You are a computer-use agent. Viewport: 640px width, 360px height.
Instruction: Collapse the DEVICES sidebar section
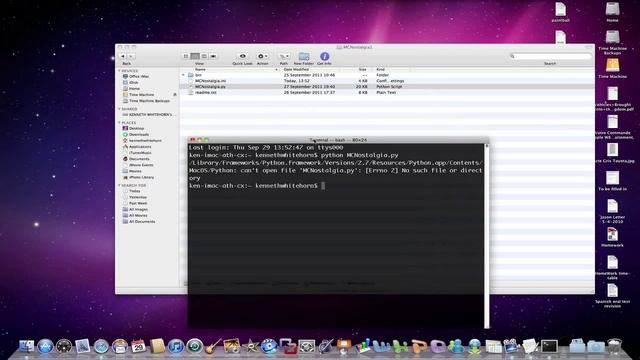120,71
